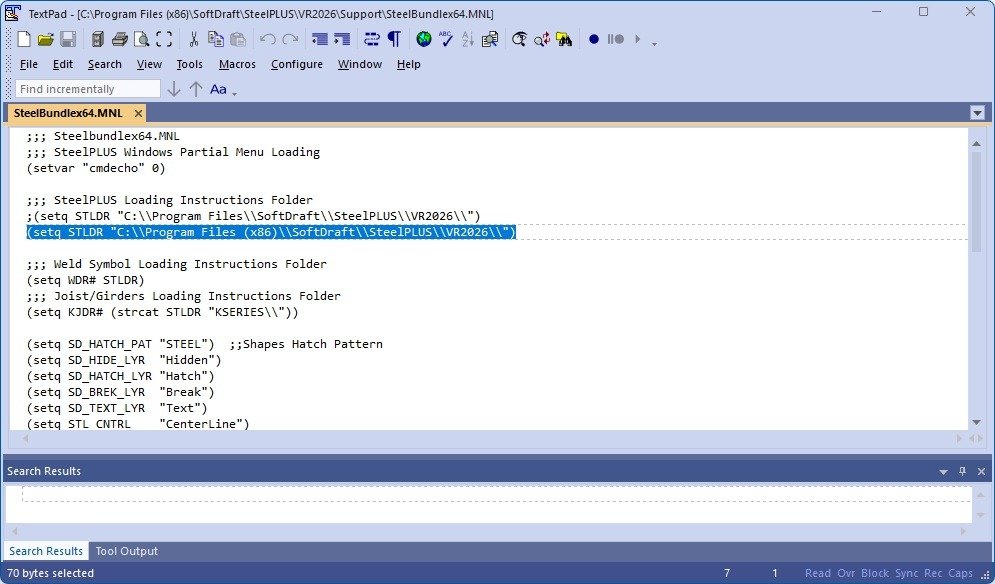Open the document tabs list dropdown

(x=977, y=113)
